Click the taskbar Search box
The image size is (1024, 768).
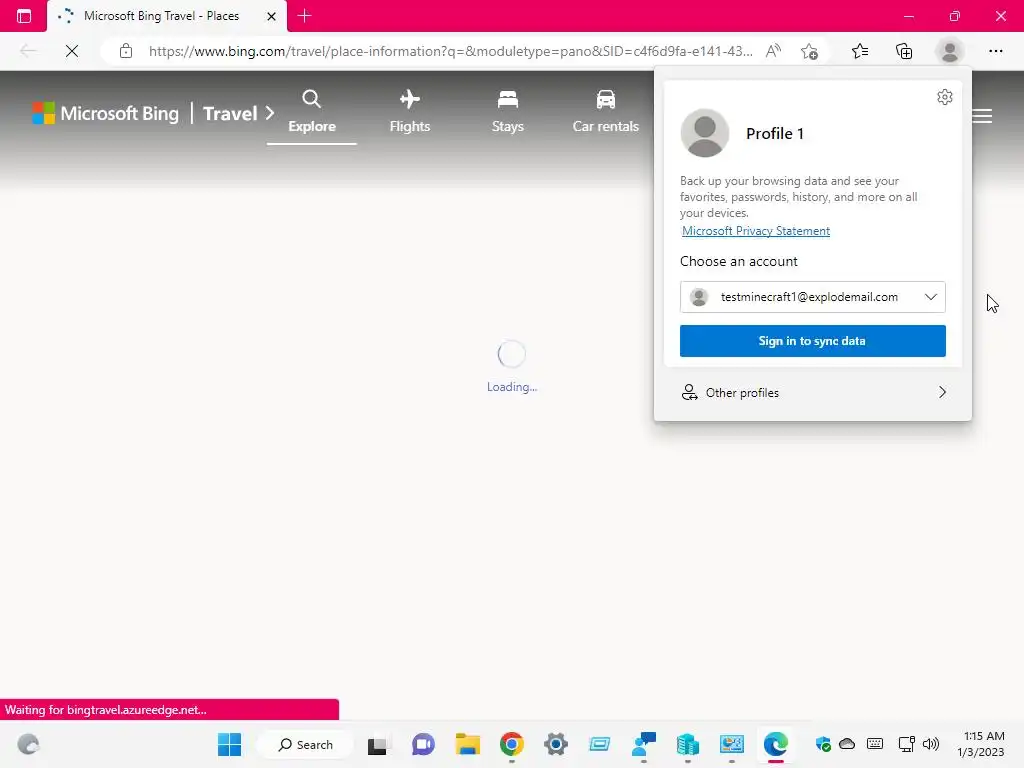305,744
